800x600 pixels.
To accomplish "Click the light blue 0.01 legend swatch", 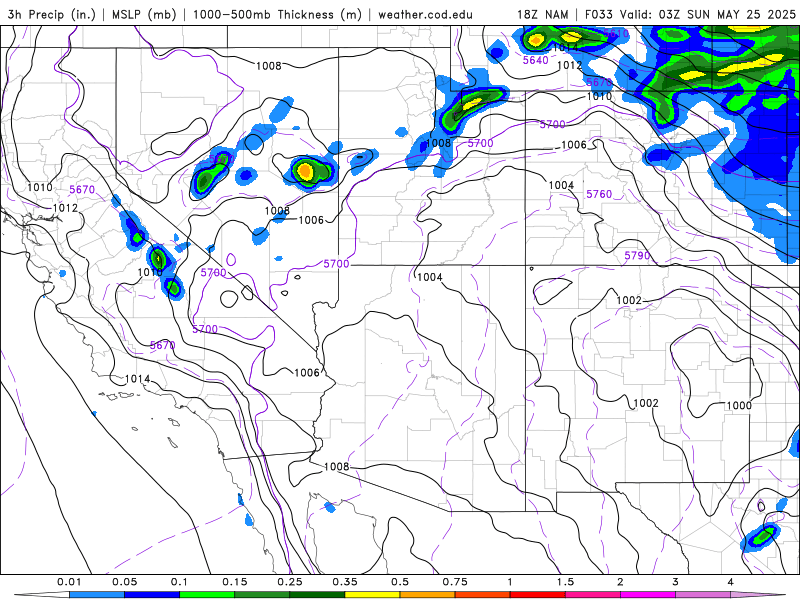I will click(x=97, y=595).
